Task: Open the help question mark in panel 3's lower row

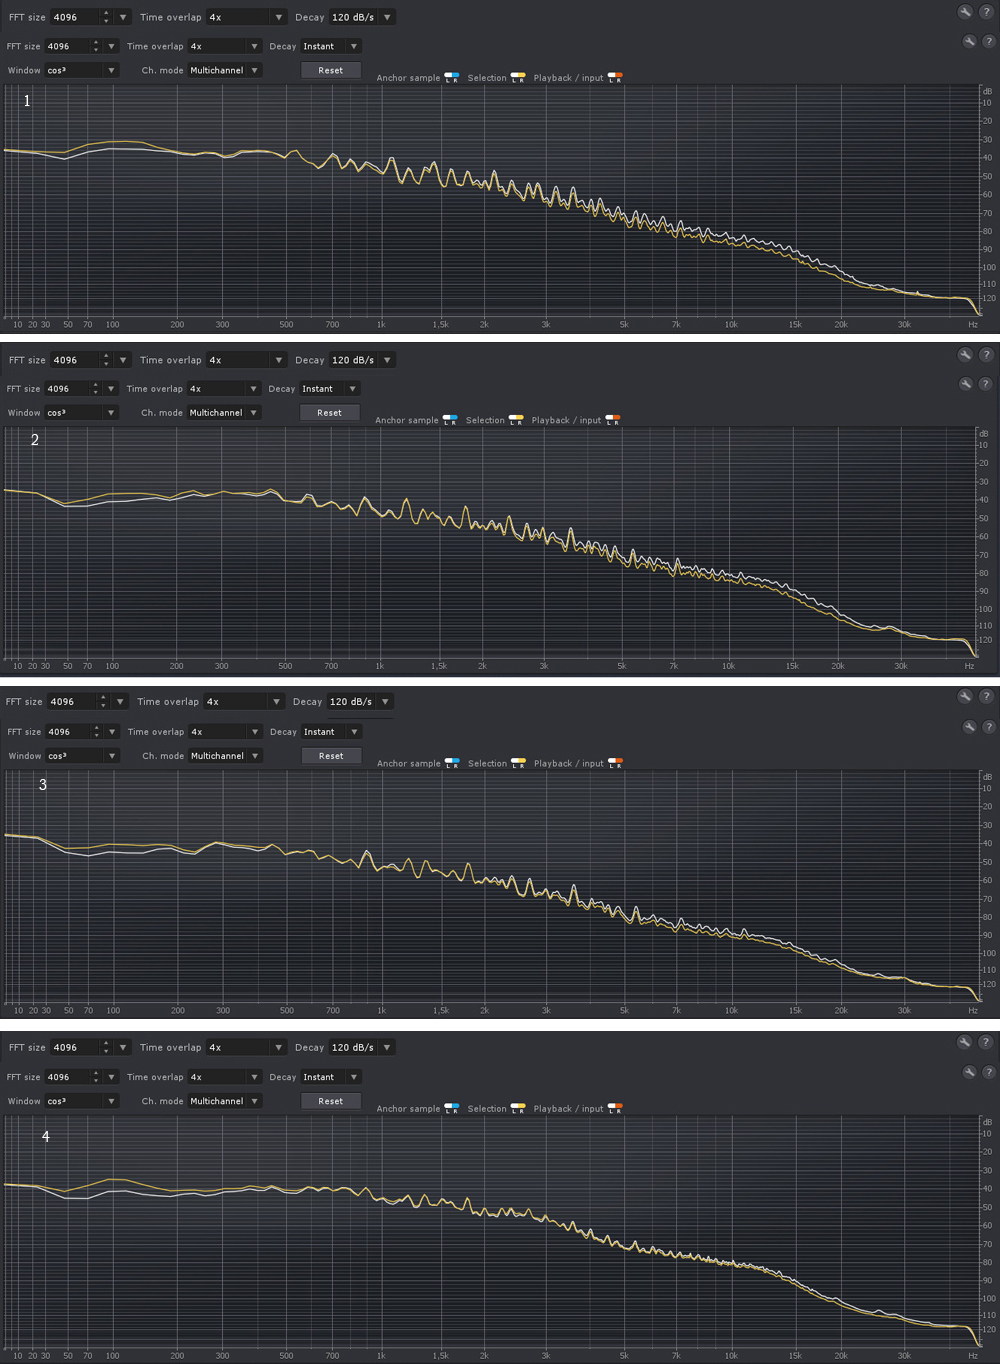Action: [989, 727]
